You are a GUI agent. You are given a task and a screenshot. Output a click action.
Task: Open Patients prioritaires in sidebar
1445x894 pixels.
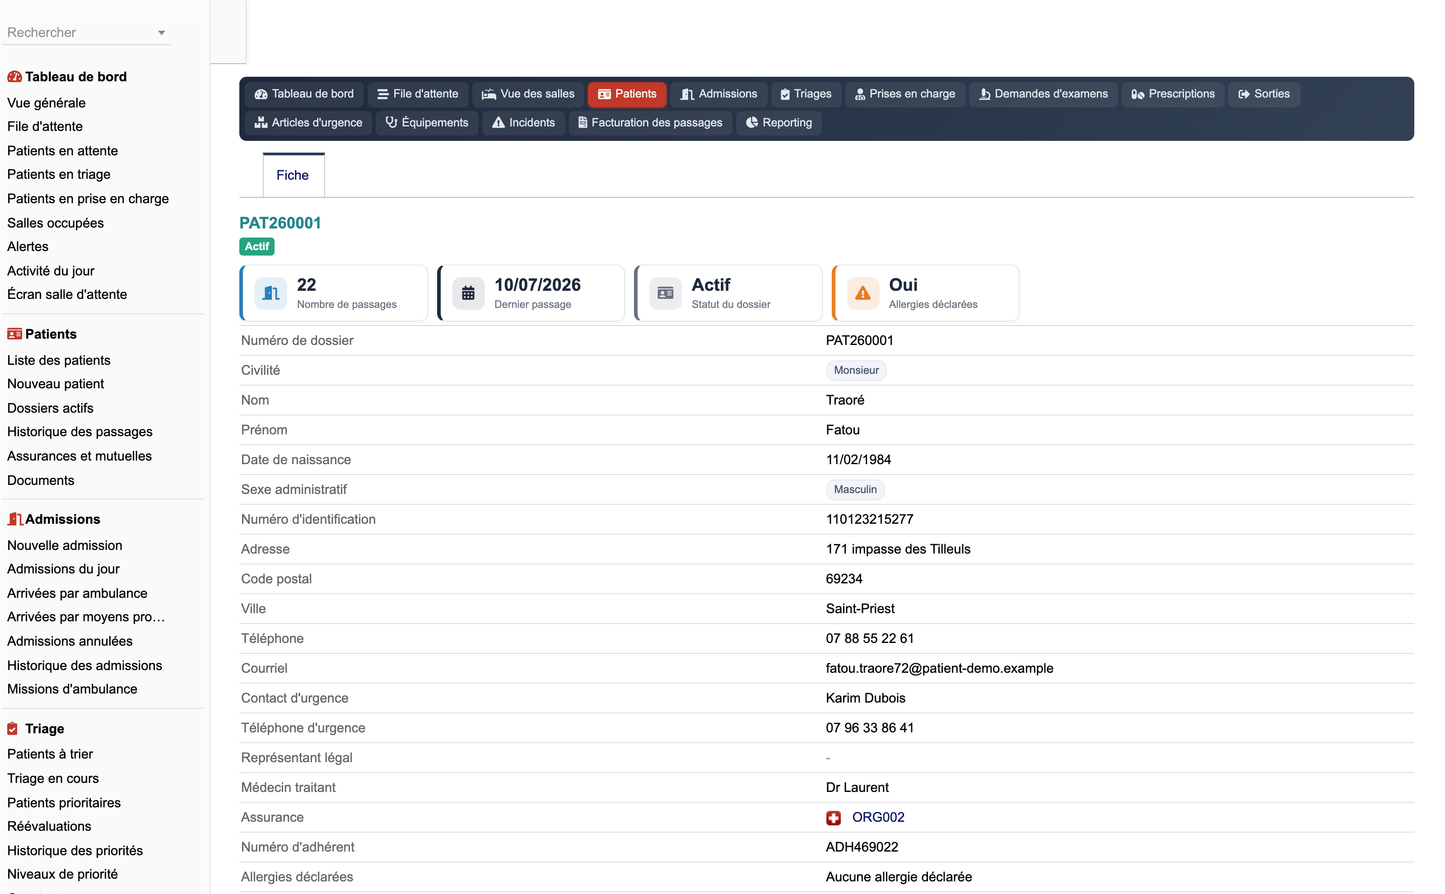(64, 803)
